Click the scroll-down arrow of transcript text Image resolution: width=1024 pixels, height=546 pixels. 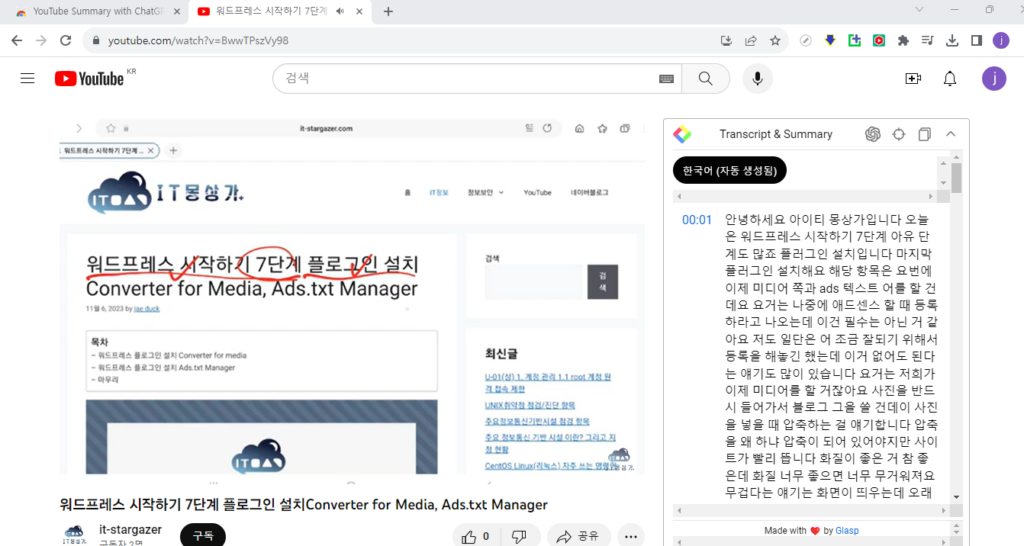tap(956, 497)
